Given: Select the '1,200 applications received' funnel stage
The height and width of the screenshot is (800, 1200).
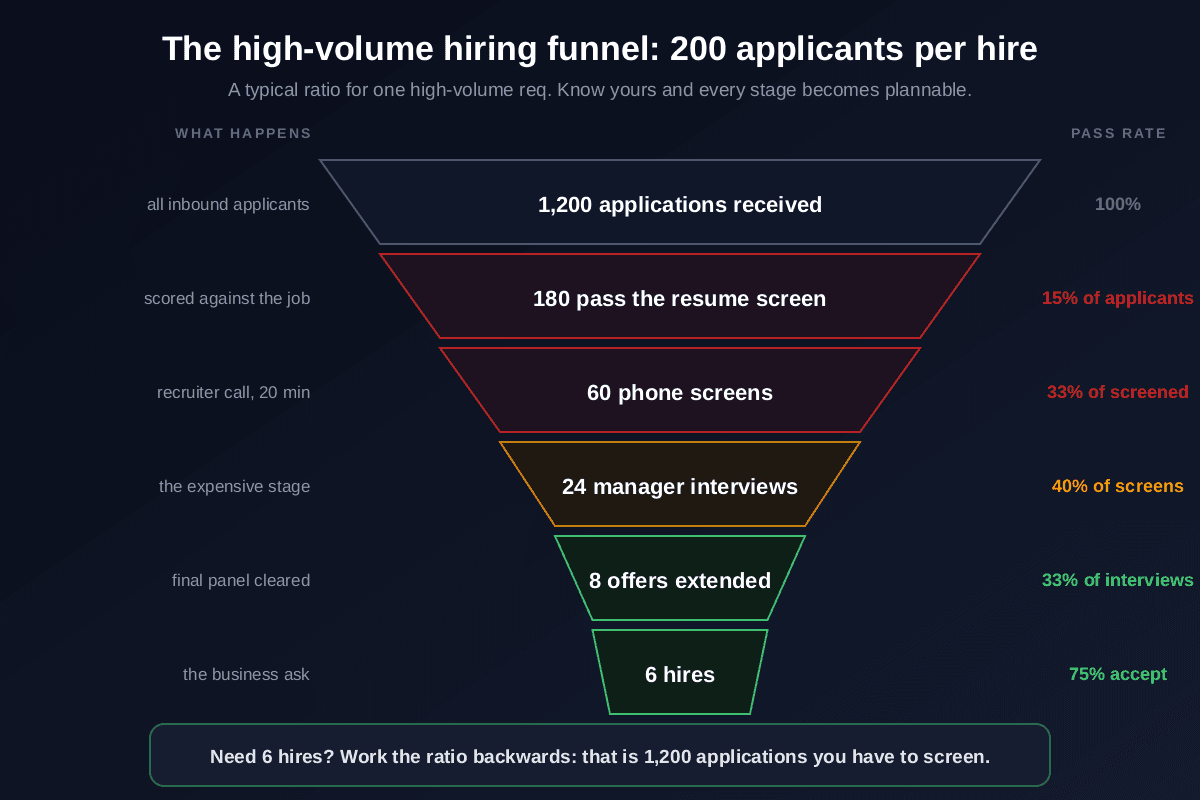Looking at the screenshot, I should click(680, 202).
